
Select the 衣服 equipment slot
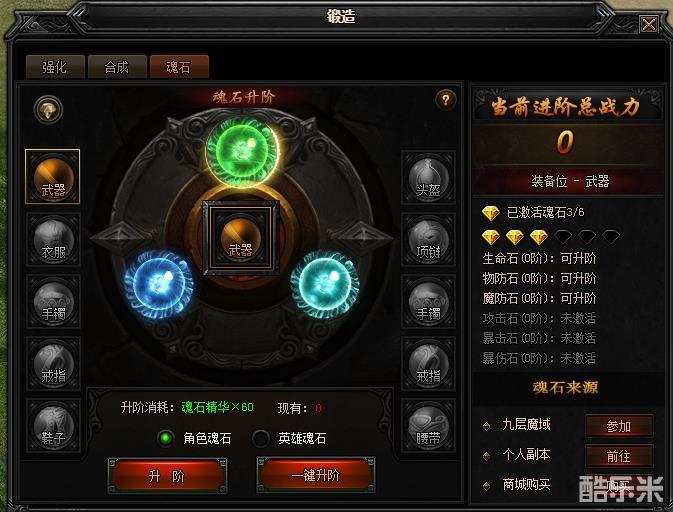pos(53,239)
